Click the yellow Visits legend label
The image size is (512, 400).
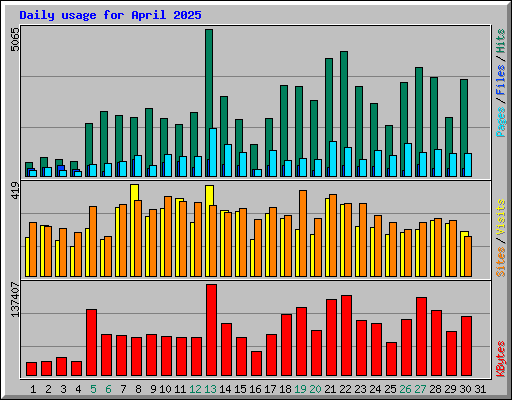(501, 218)
